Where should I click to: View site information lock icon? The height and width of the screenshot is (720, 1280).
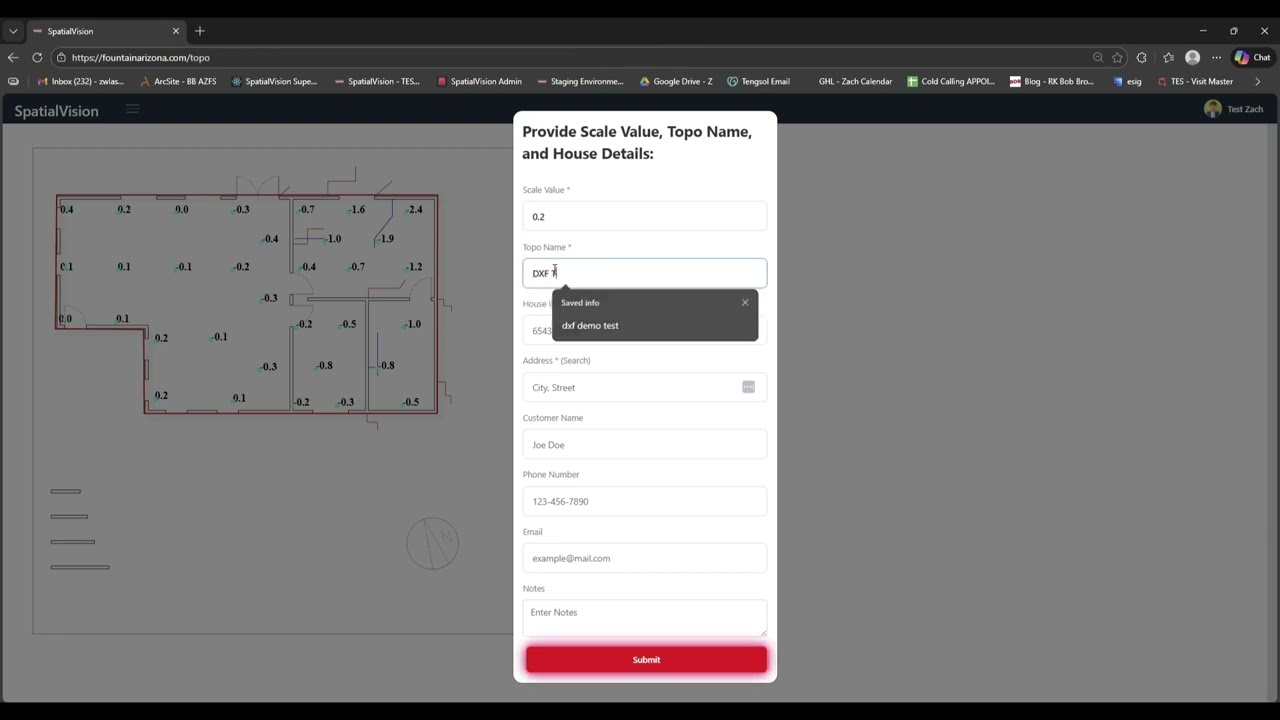(x=61, y=58)
